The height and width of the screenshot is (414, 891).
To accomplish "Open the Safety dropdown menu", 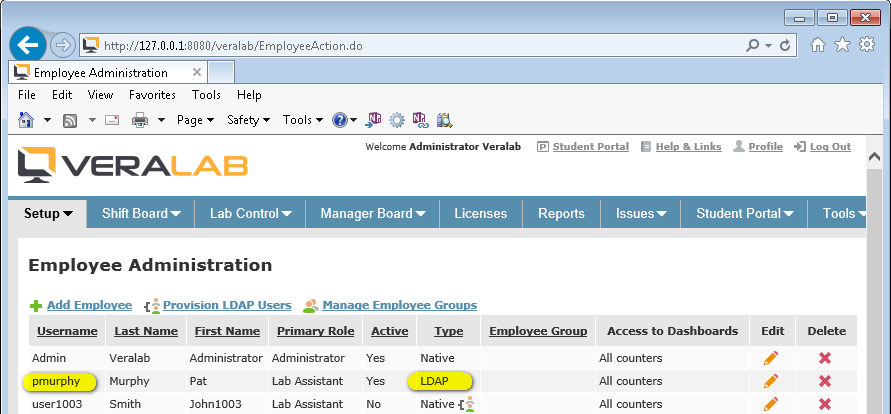I will (x=248, y=120).
